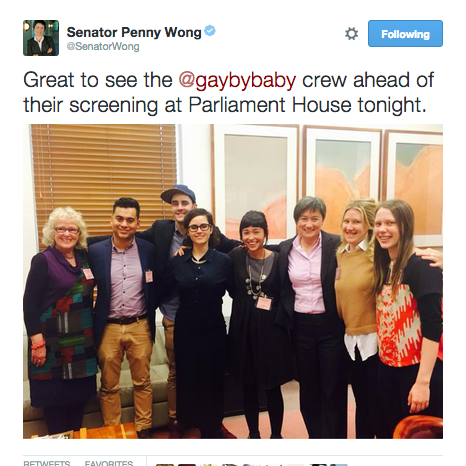Click the blue verified badge
The image size is (466, 466).
point(210,31)
